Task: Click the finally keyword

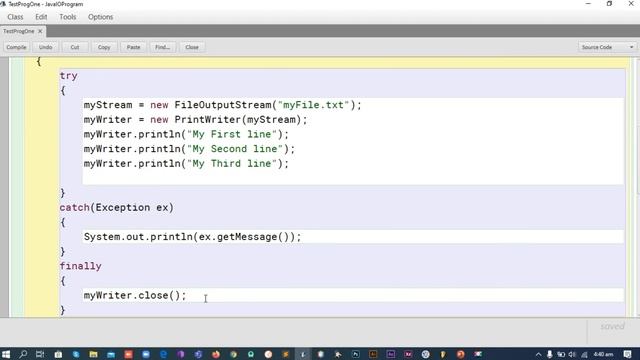Action: click(x=80, y=266)
